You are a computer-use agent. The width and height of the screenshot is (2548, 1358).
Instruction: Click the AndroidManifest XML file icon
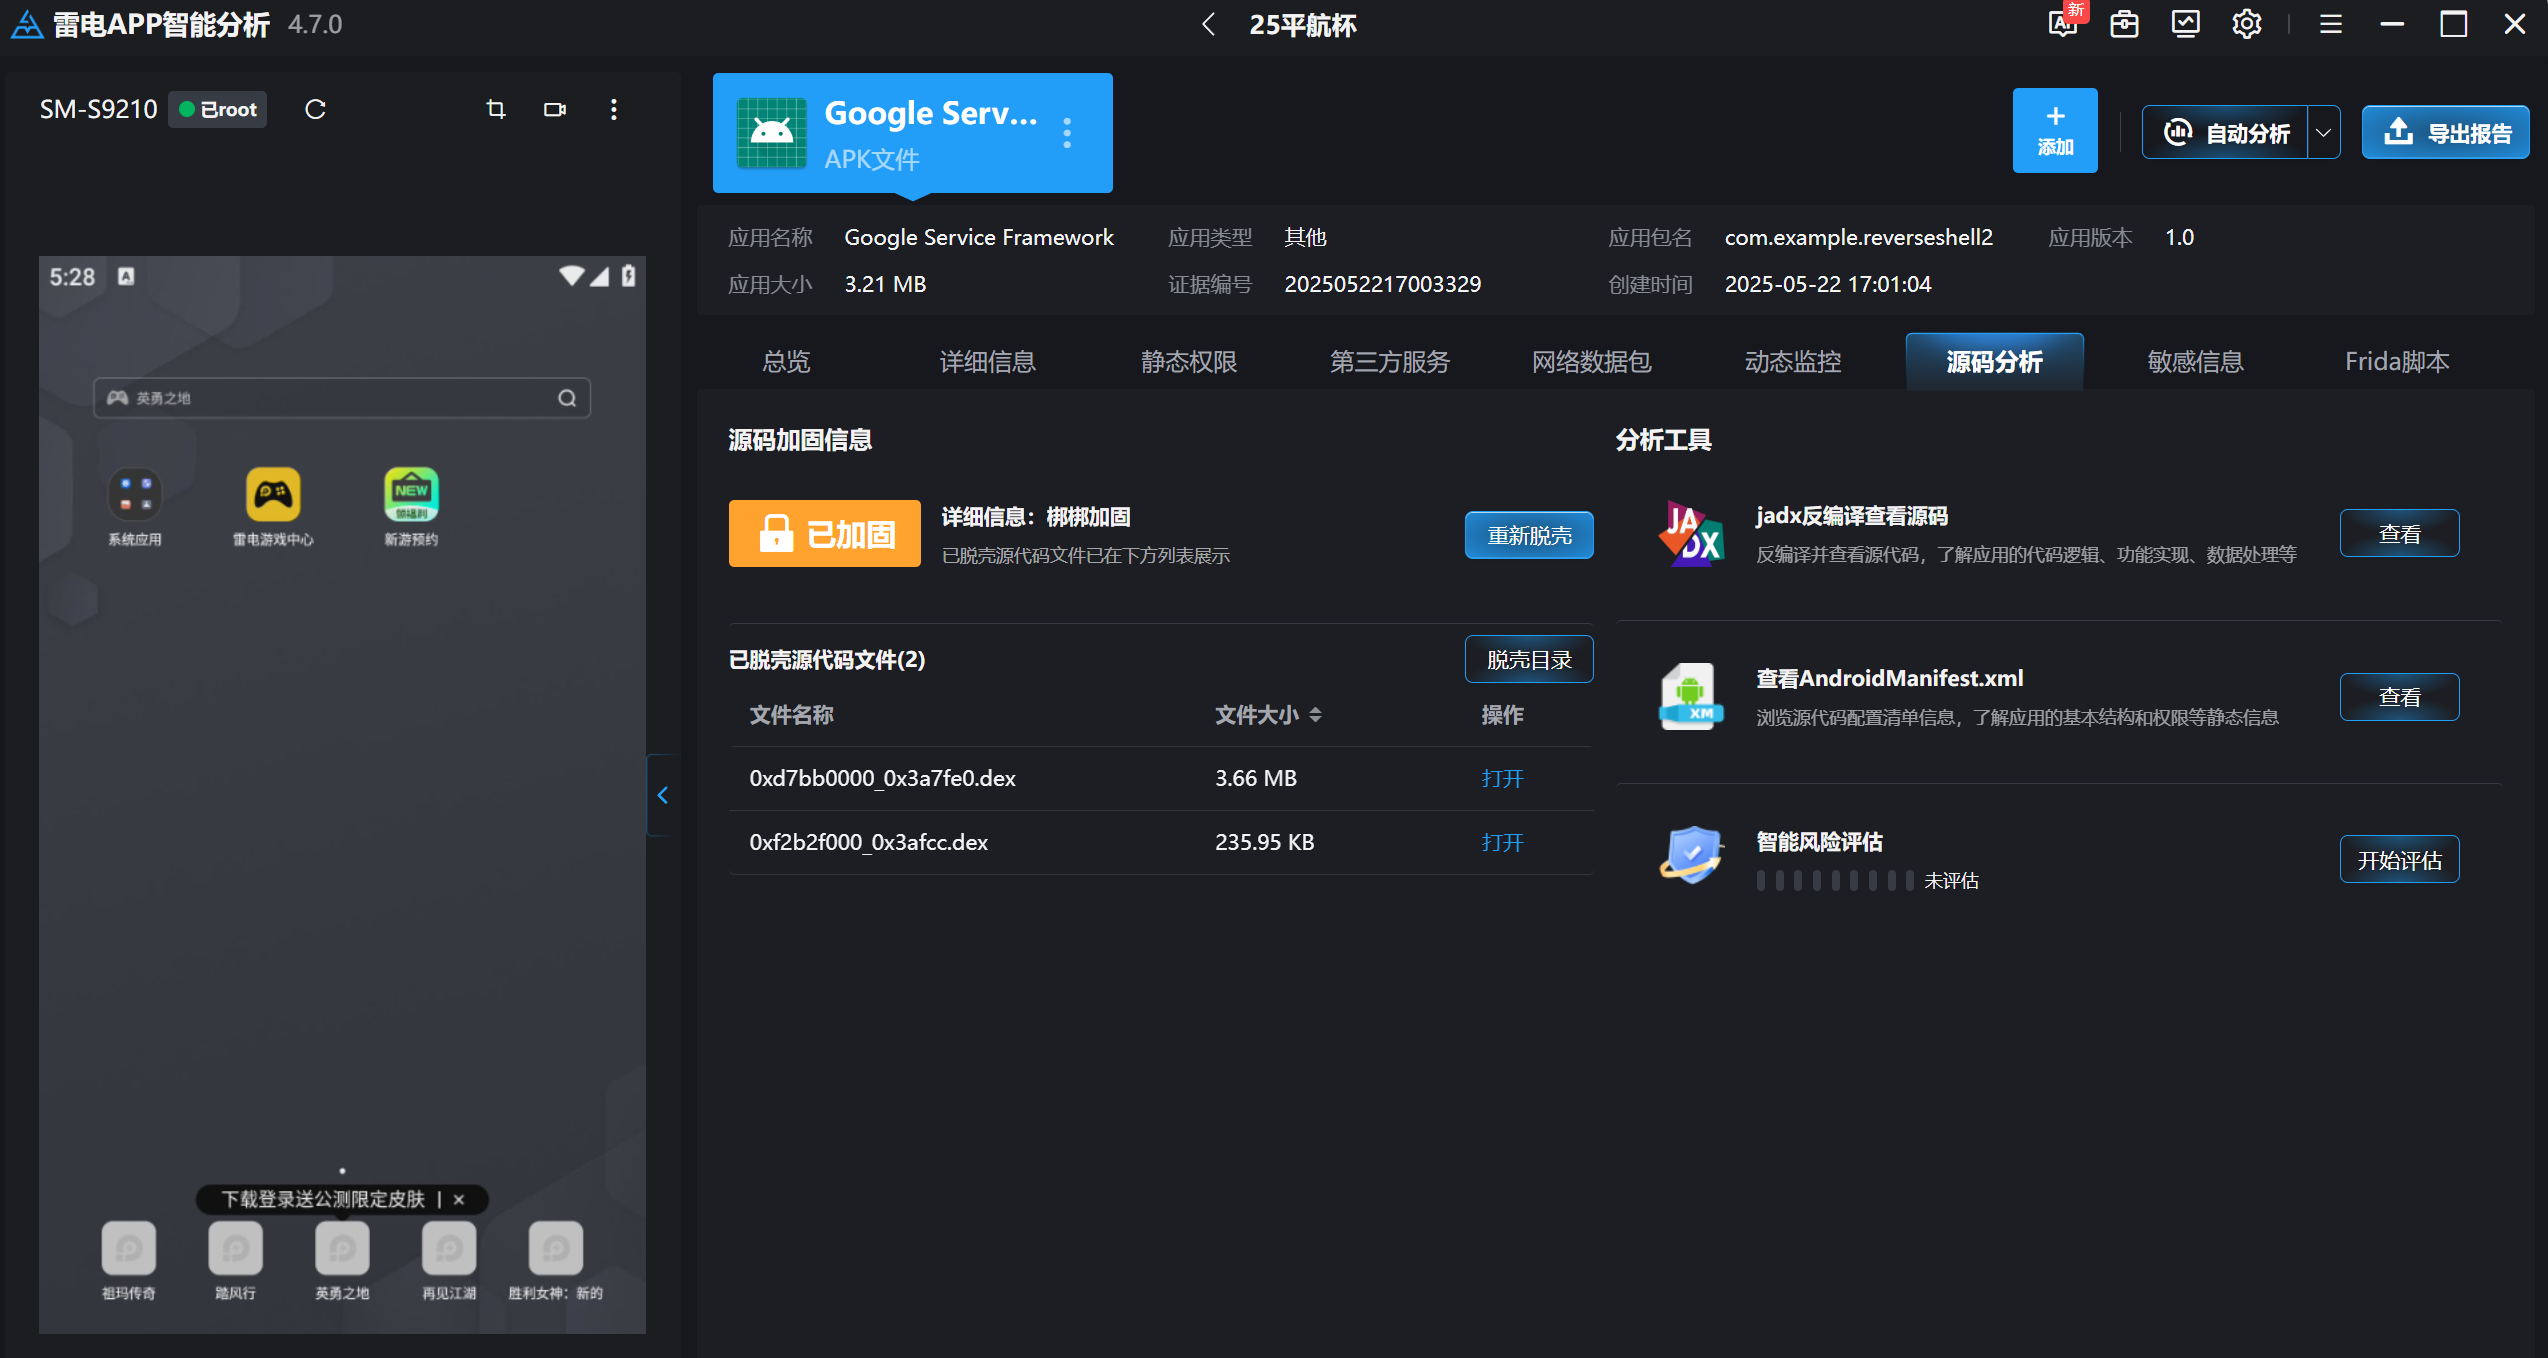1690,697
